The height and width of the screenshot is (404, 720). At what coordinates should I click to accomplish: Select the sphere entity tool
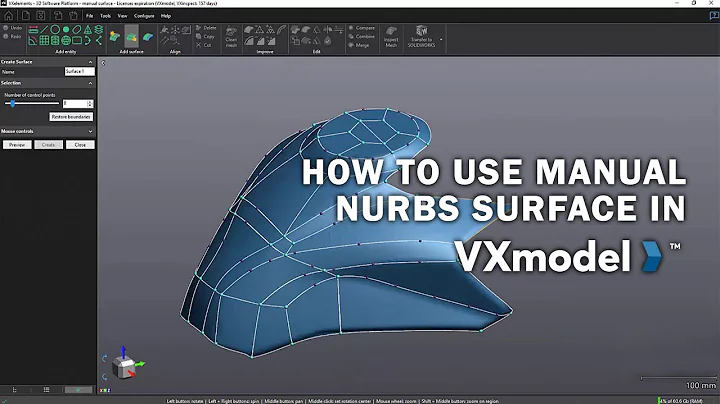pos(66,41)
